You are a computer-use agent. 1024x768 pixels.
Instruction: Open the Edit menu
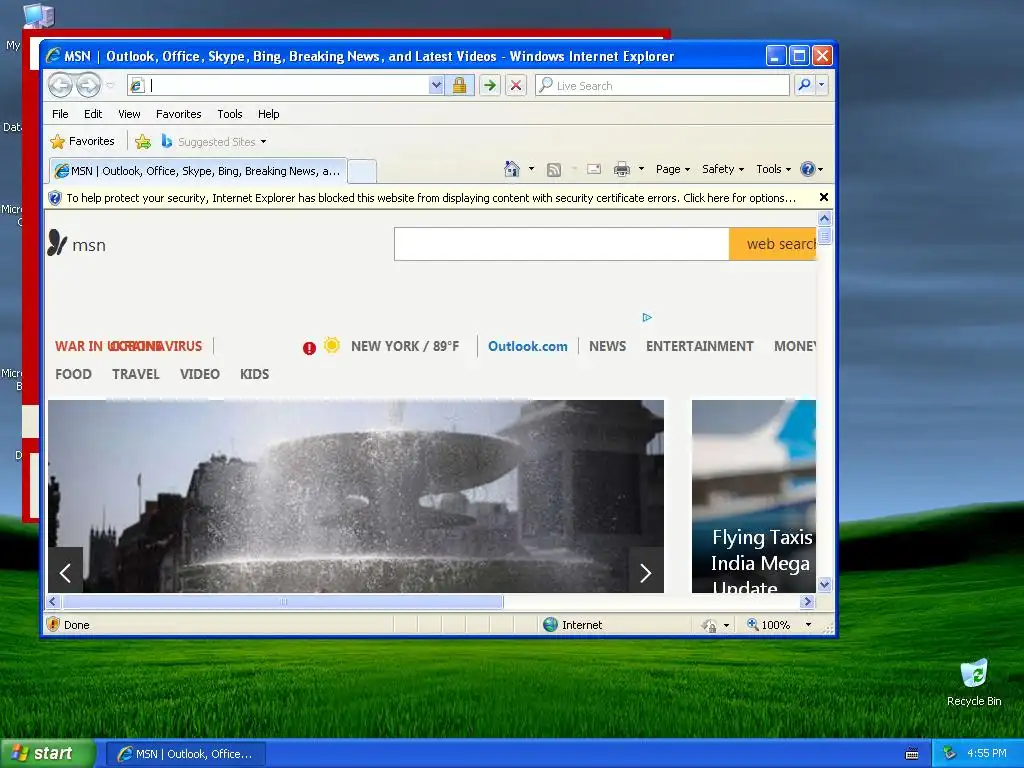tap(93, 114)
